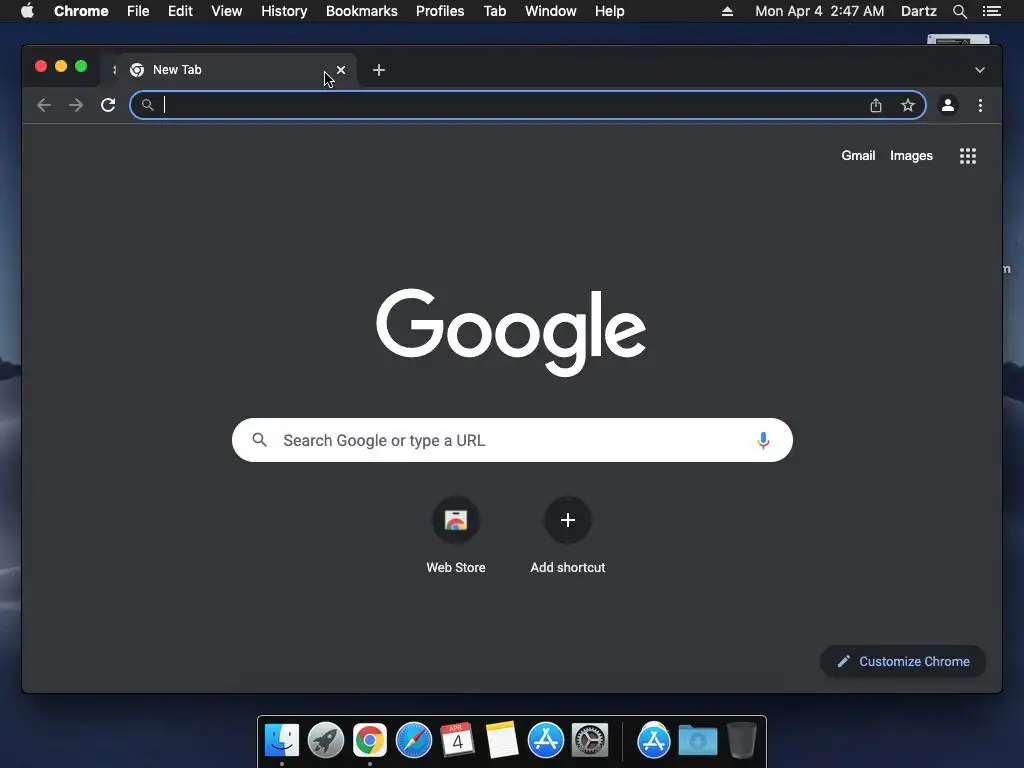
Task: Click the magnifier icon in the Google search box
Action: pos(260,440)
